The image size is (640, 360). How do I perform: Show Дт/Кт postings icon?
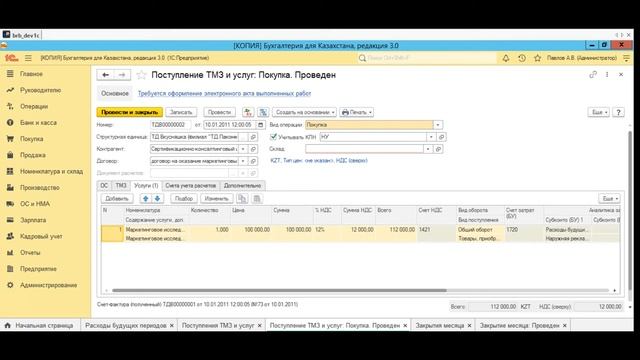point(248,112)
